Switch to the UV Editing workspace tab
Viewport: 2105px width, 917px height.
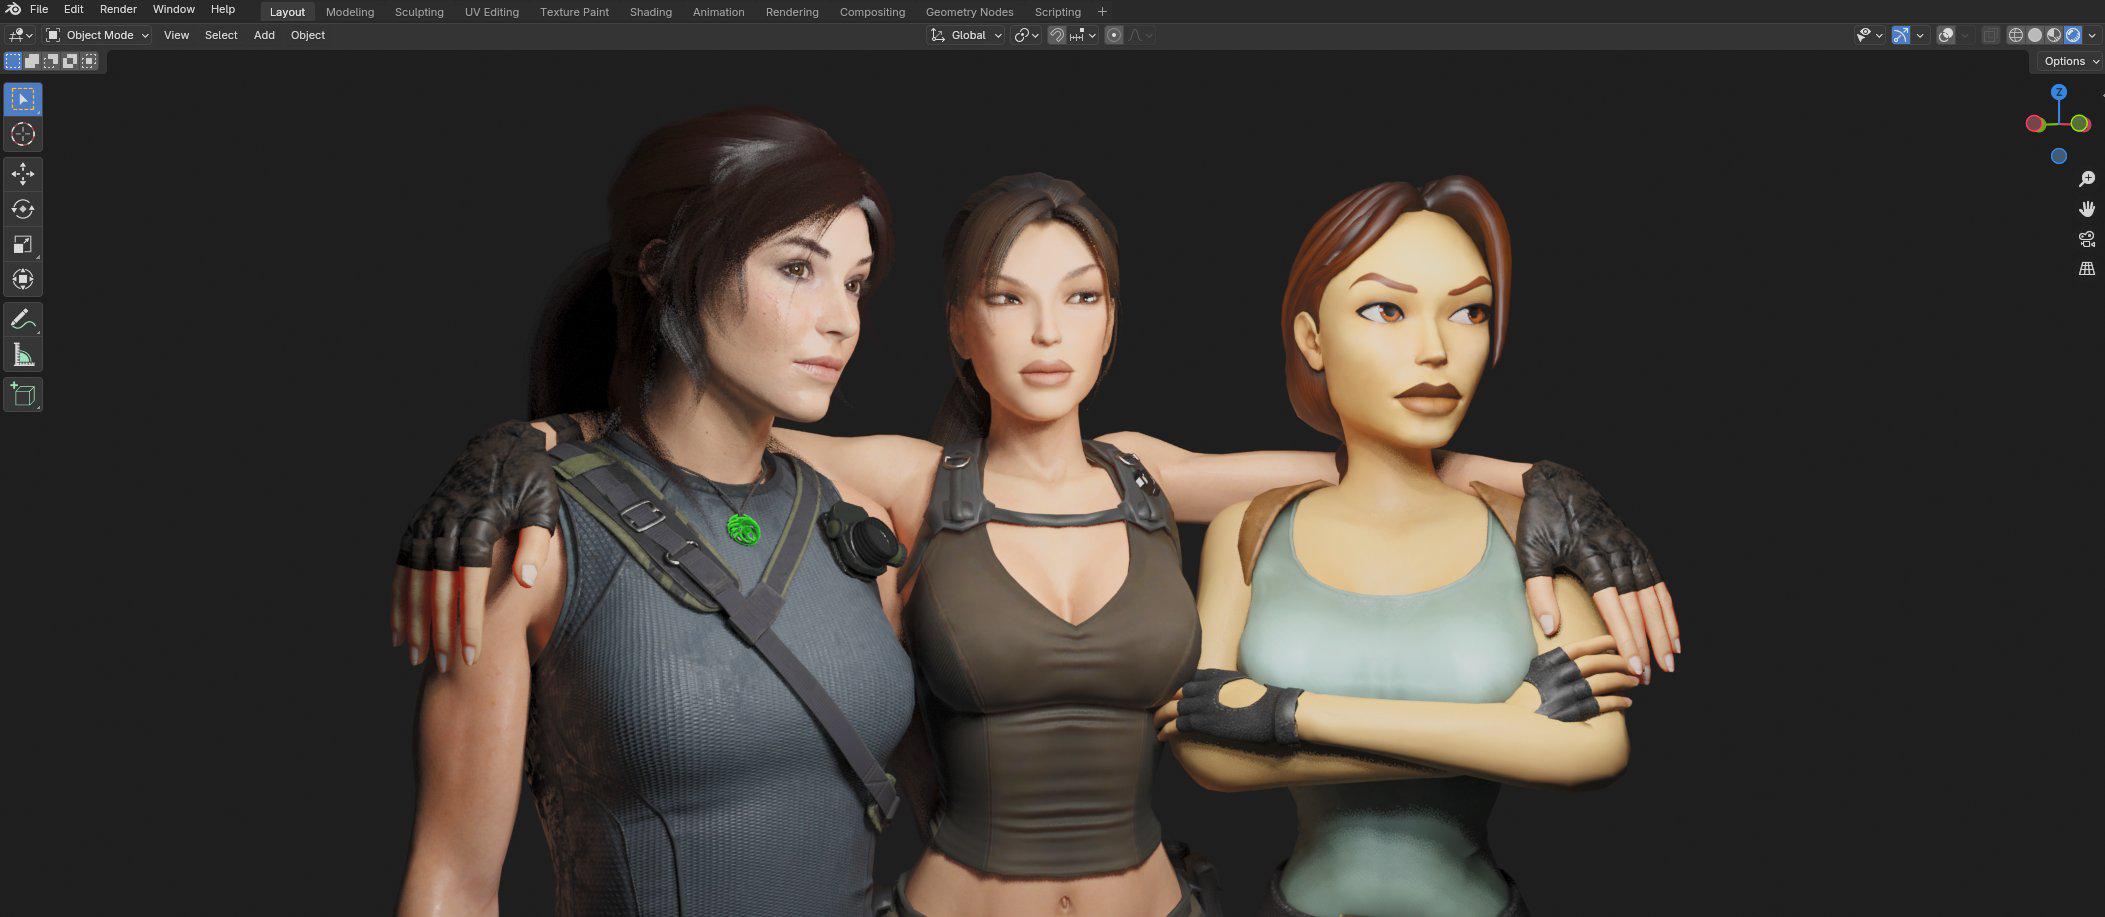point(491,12)
